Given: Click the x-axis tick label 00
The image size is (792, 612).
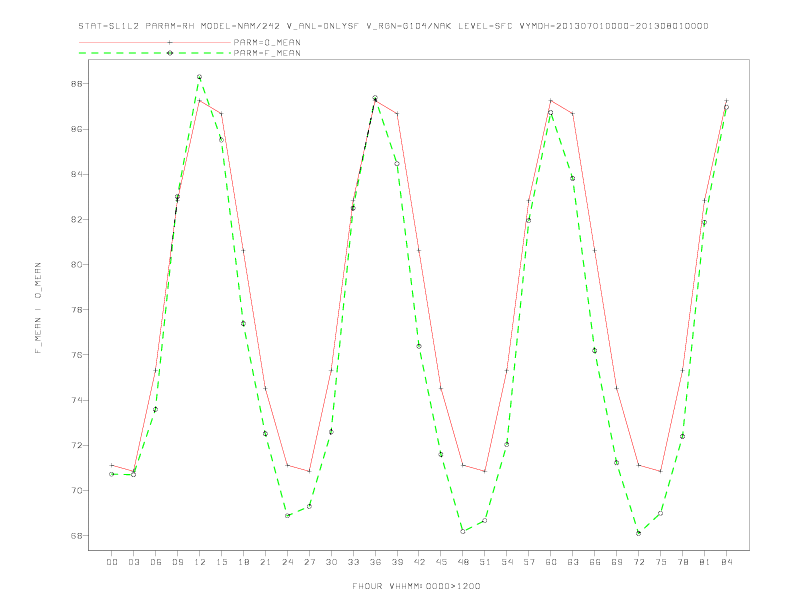Looking at the screenshot, I should (112, 562).
